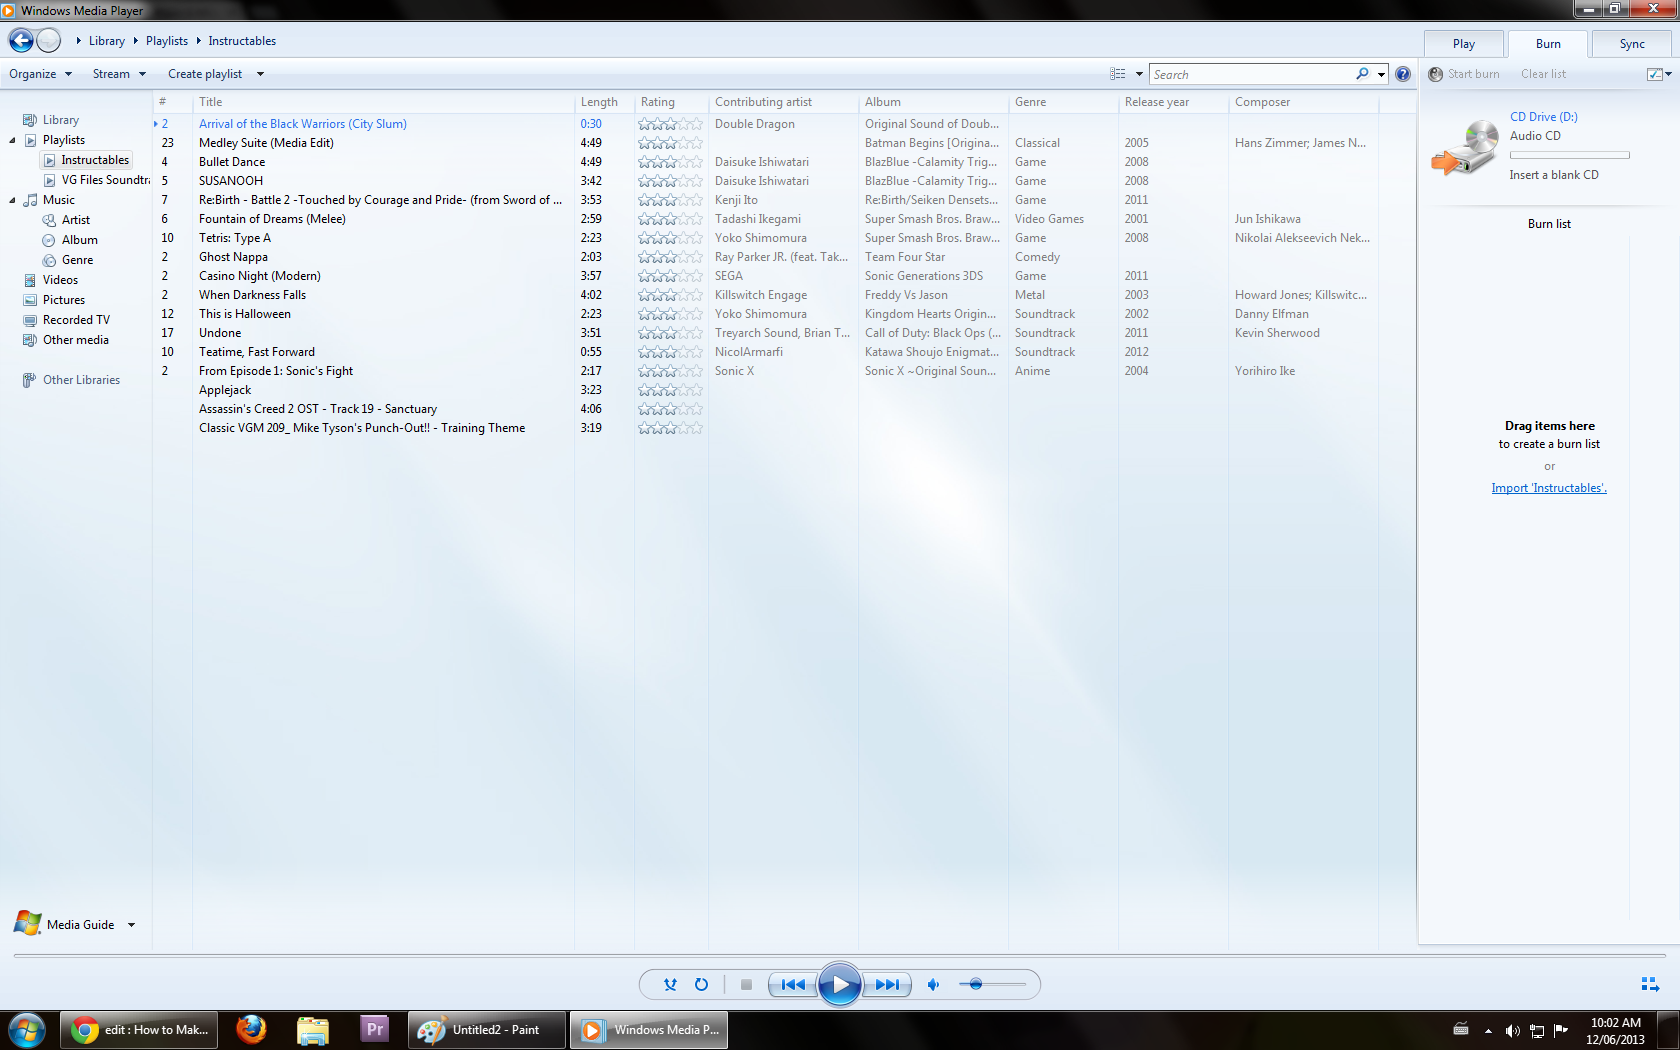Expand the Create playlist dropdown arrow
The width and height of the screenshot is (1680, 1050).
click(260, 74)
